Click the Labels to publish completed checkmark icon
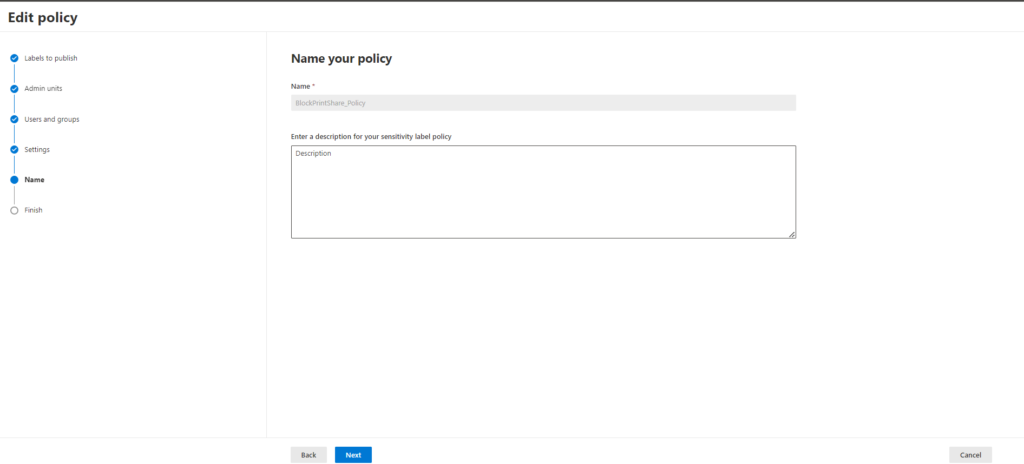Viewport: 1024px width, 464px height. pyautogui.click(x=14, y=58)
